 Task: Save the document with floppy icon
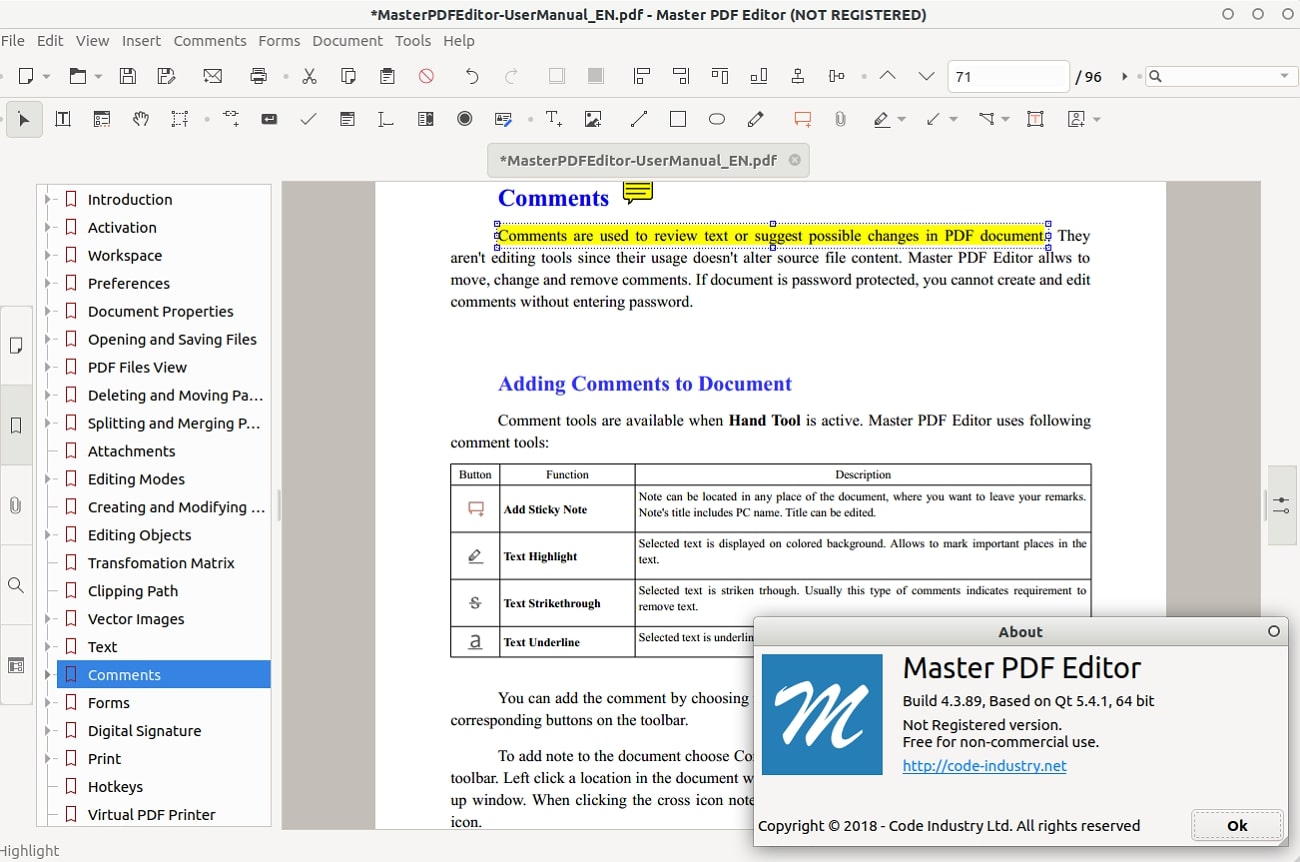click(127, 76)
